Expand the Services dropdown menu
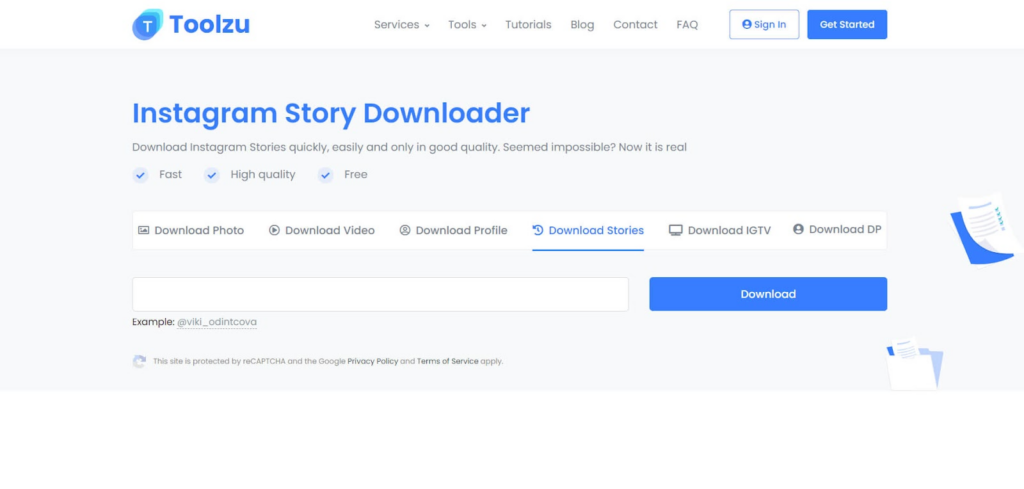1024x489 pixels. [x=402, y=25]
